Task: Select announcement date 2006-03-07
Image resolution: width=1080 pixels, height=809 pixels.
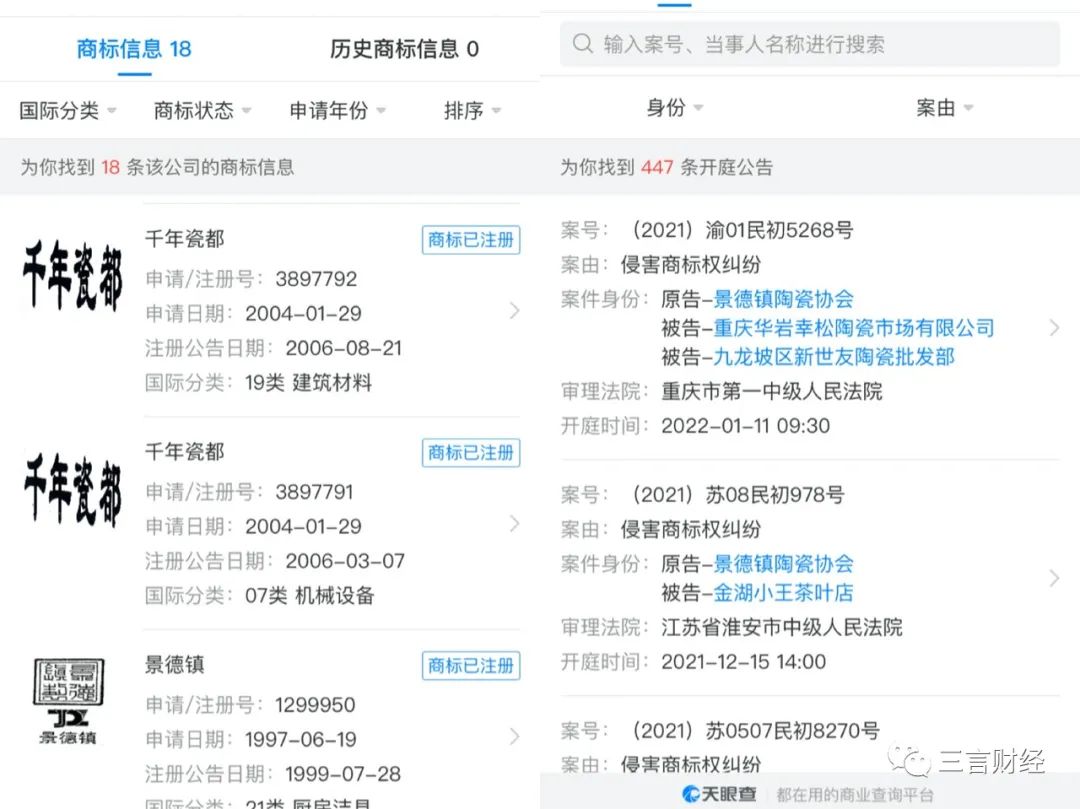Action: 345,560
